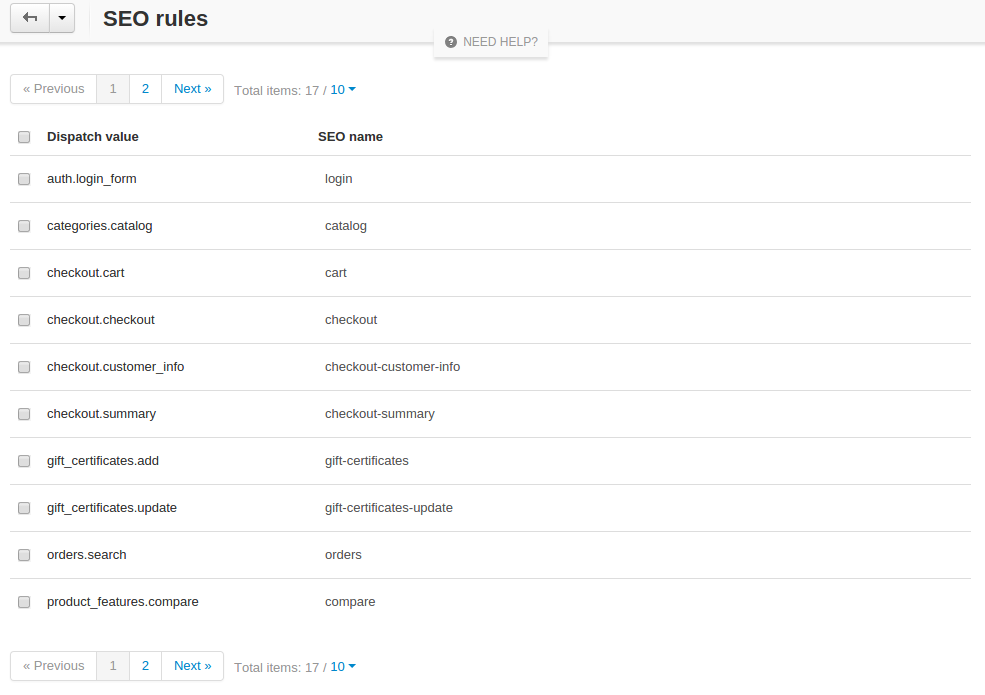
Task: Enable the checkout.customer_info row checkbox
Action: point(24,367)
